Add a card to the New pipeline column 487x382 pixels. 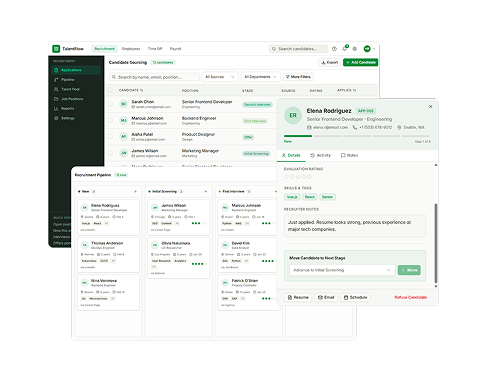(x=135, y=192)
